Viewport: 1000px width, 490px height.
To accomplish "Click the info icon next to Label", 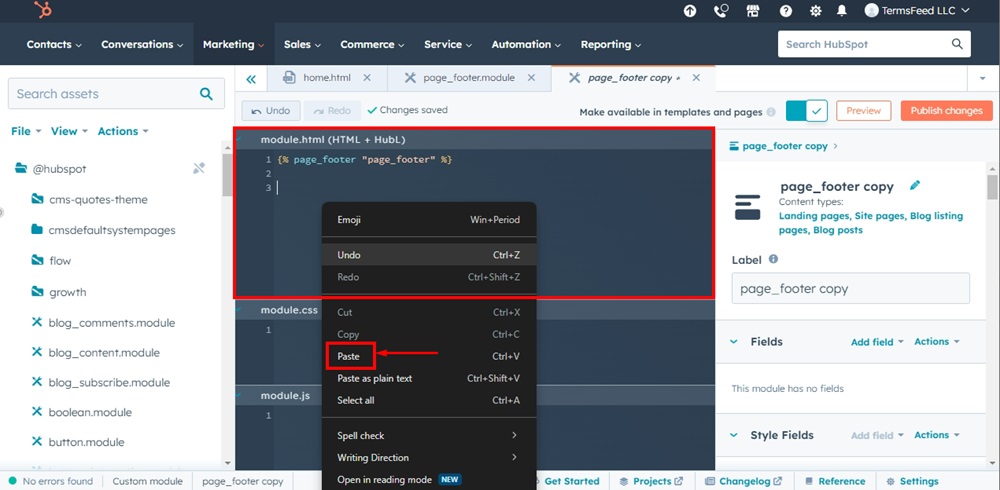I will (774, 259).
